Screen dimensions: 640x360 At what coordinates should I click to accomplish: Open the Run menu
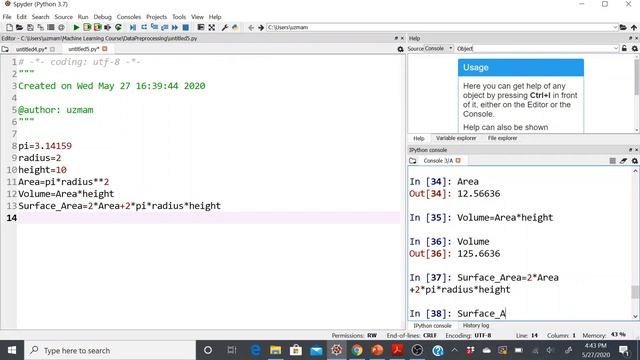(x=83, y=17)
